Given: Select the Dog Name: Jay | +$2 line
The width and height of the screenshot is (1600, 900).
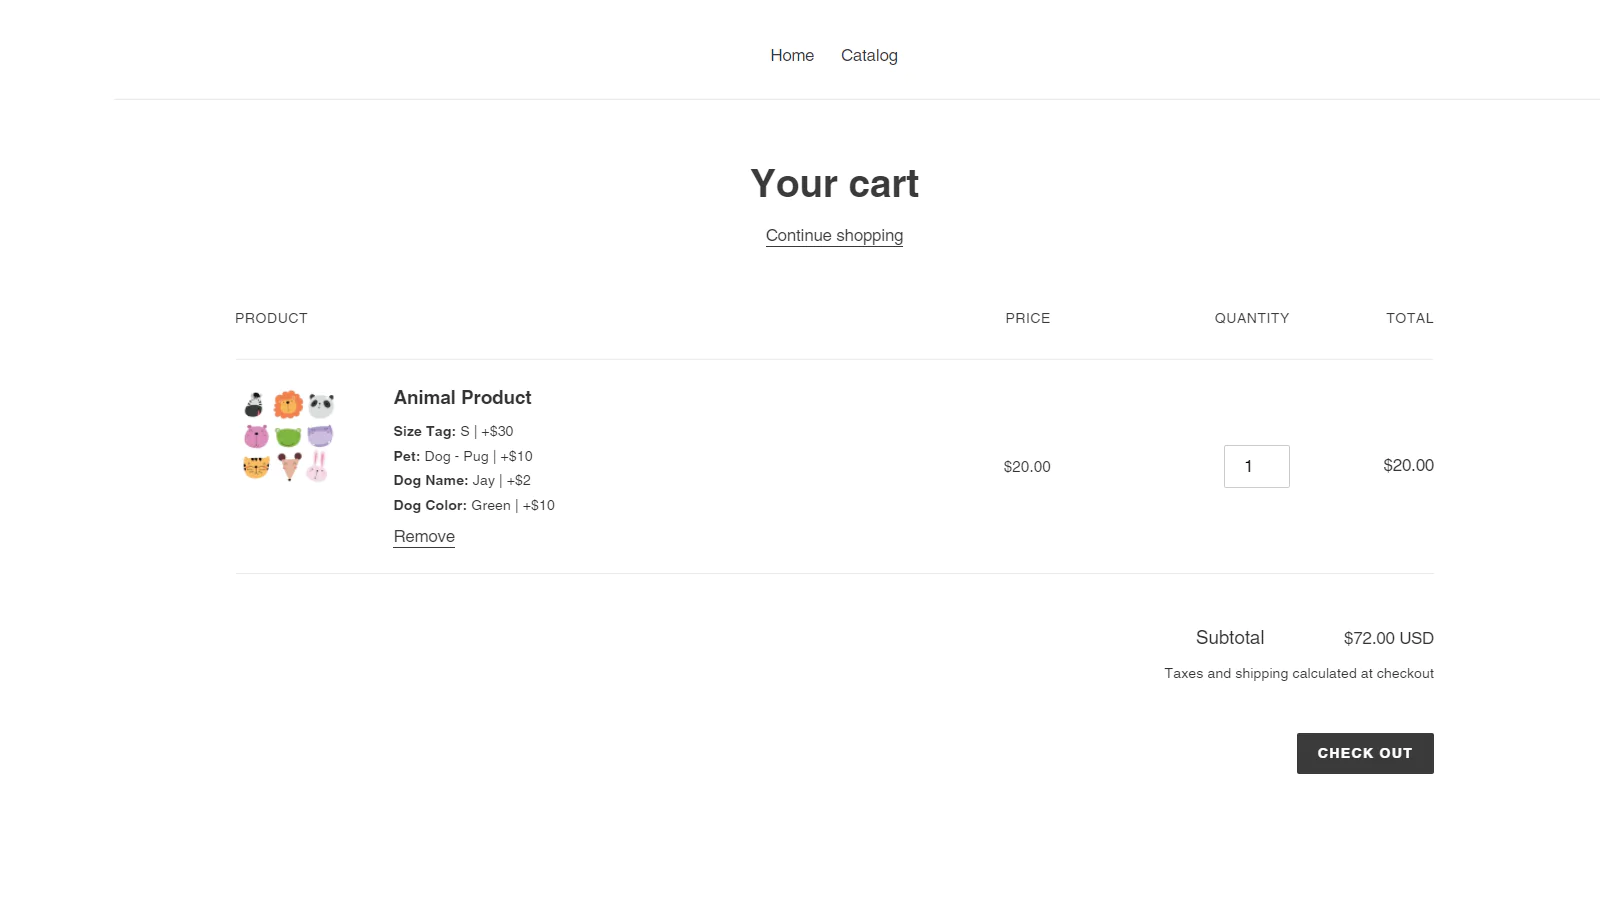Looking at the screenshot, I should tap(462, 481).
